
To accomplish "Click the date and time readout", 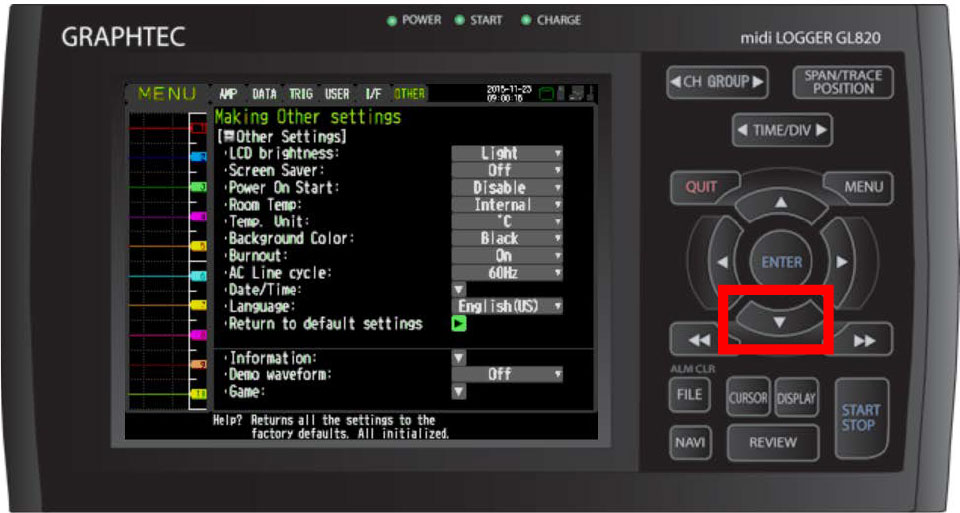I will tap(508, 94).
